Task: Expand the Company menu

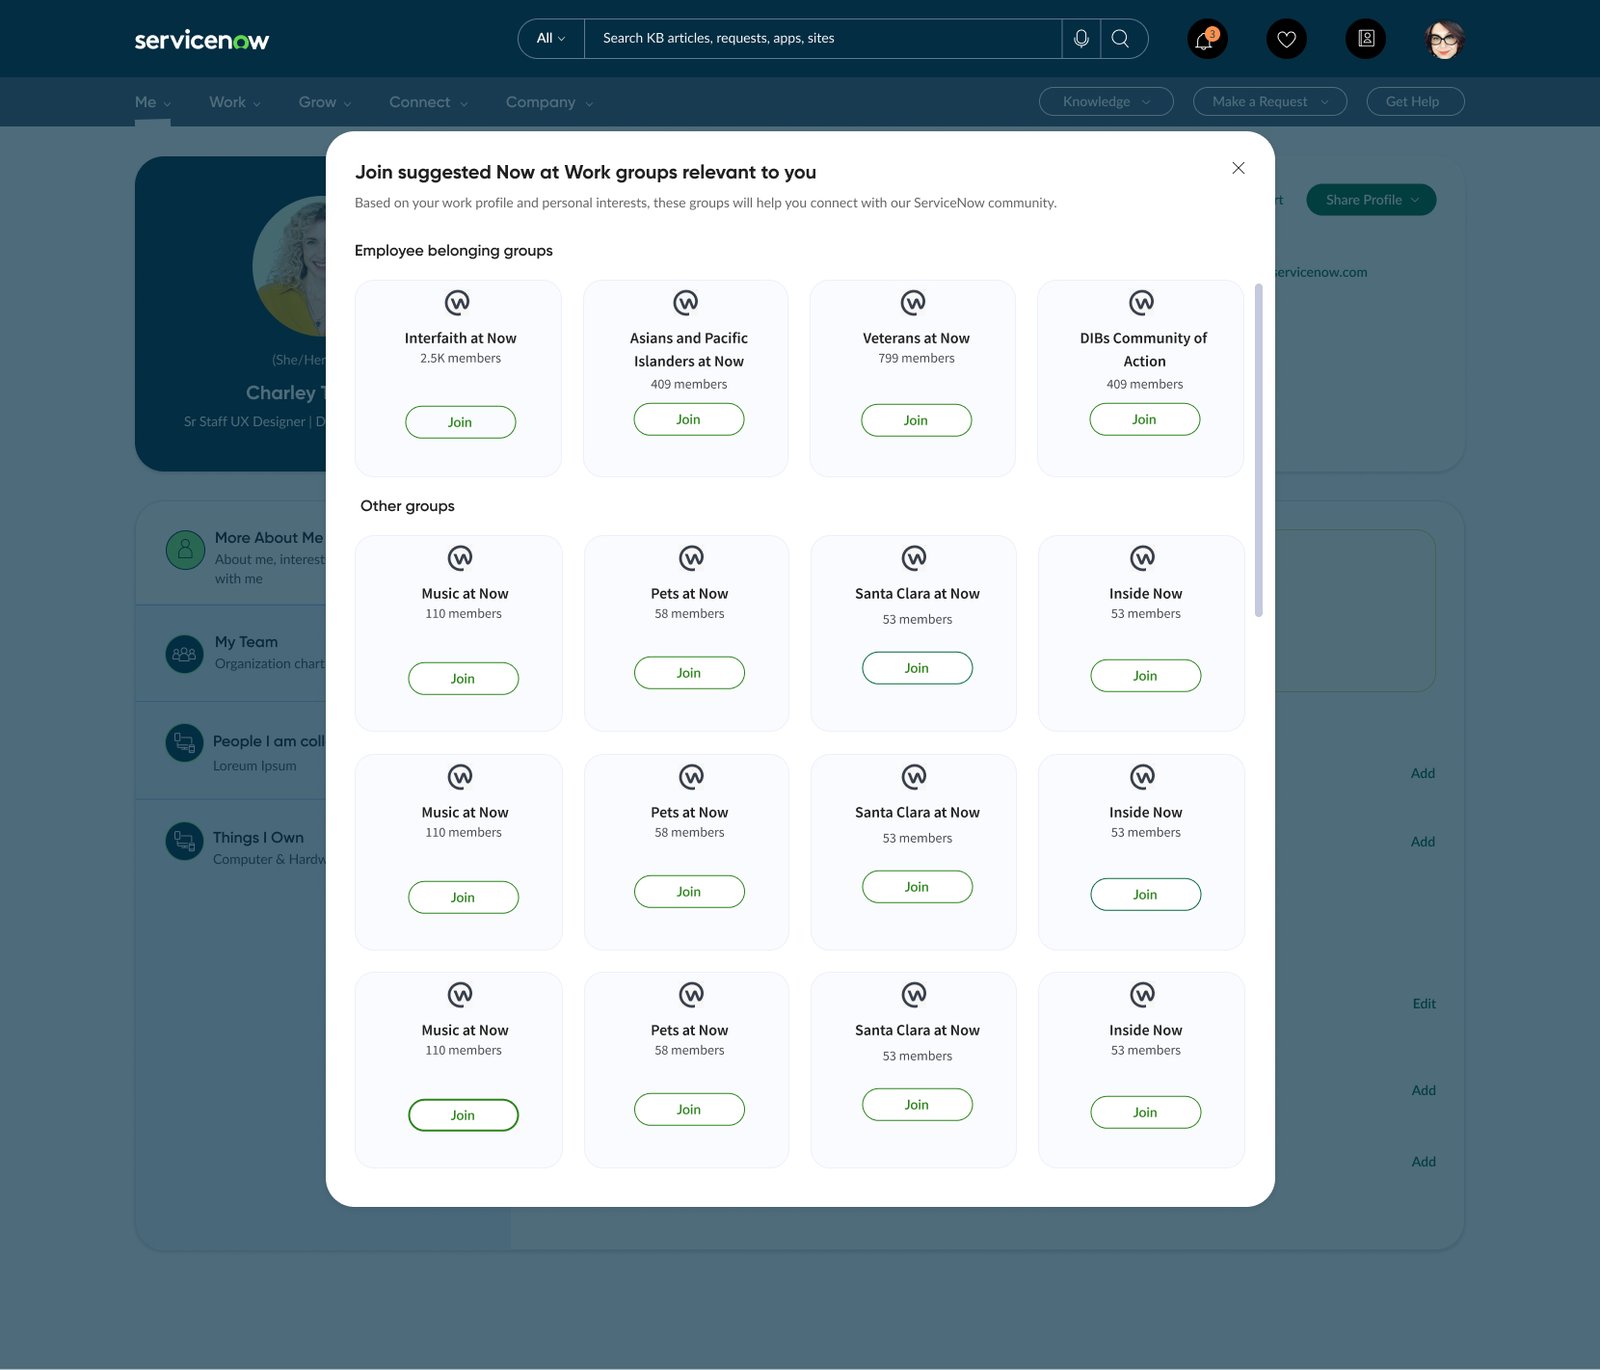Action: coord(550,102)
